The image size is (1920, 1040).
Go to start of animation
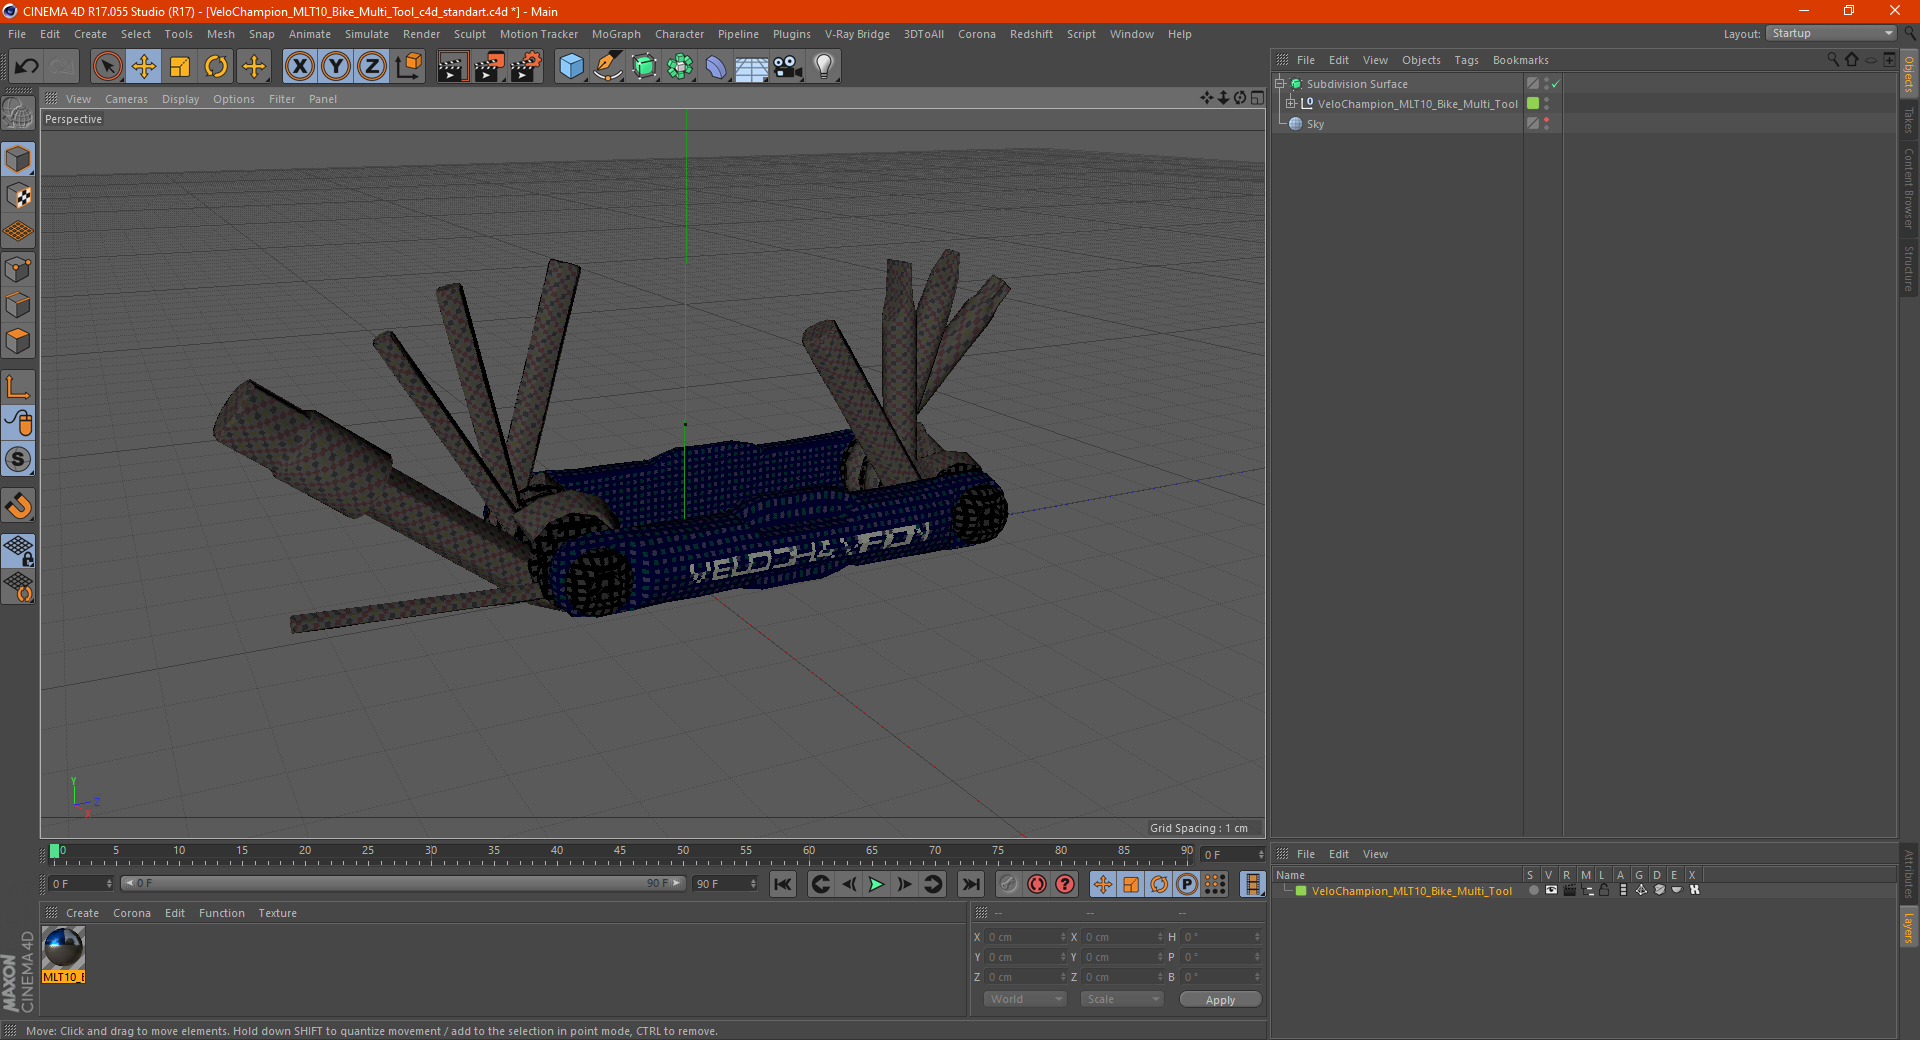click(x=783, y=884)
